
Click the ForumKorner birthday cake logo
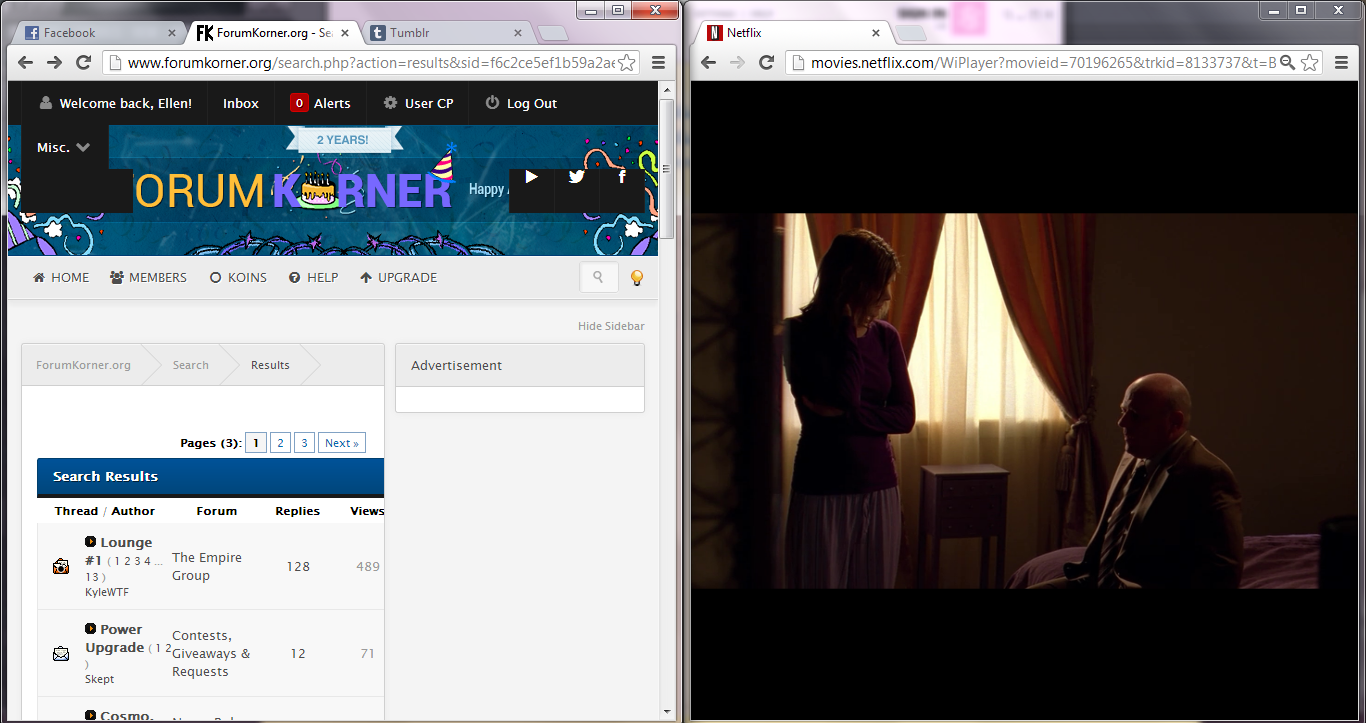[x=319, y=189]
